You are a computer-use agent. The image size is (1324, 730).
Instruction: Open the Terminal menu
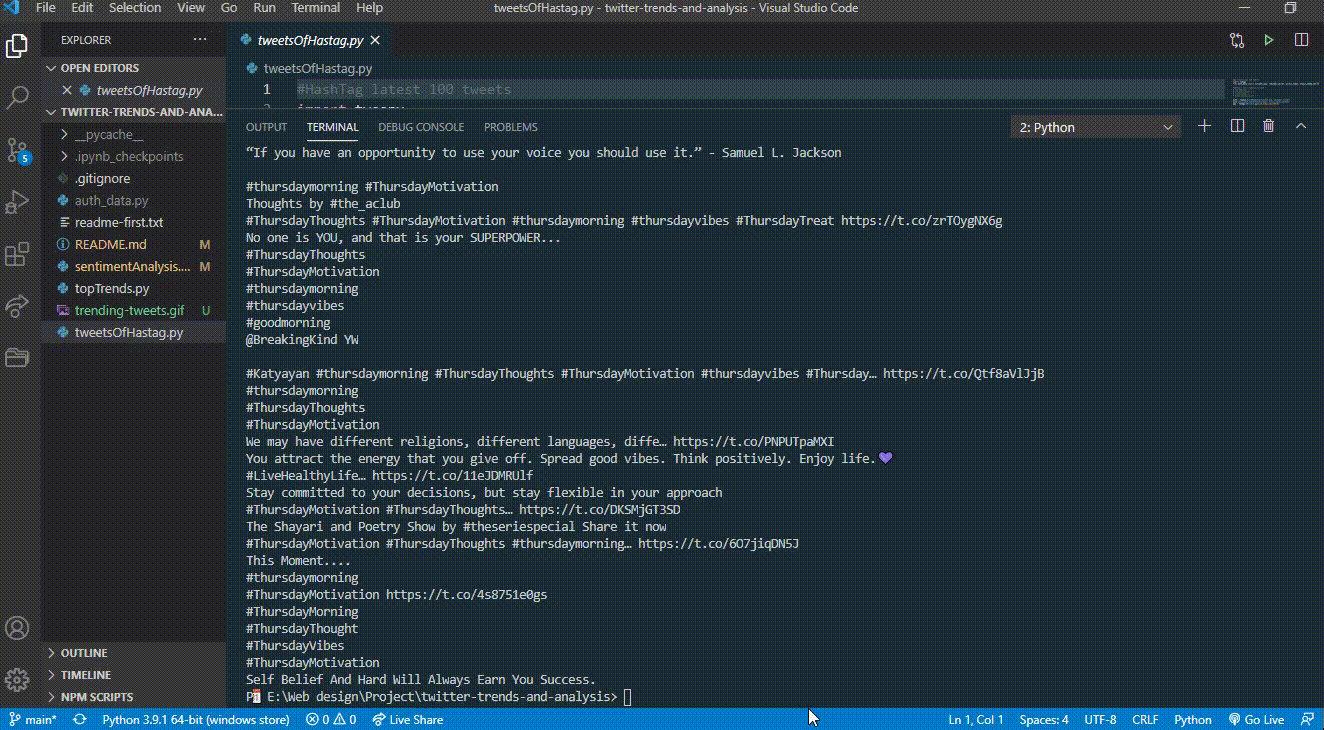coord(315,8)
